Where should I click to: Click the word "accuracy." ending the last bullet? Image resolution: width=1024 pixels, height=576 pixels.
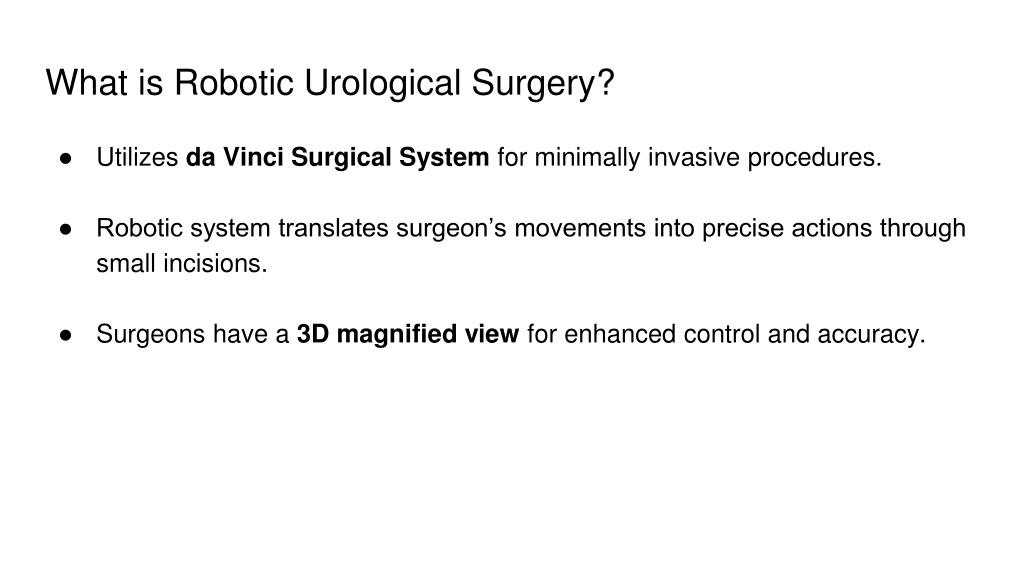tap(871, 334)
